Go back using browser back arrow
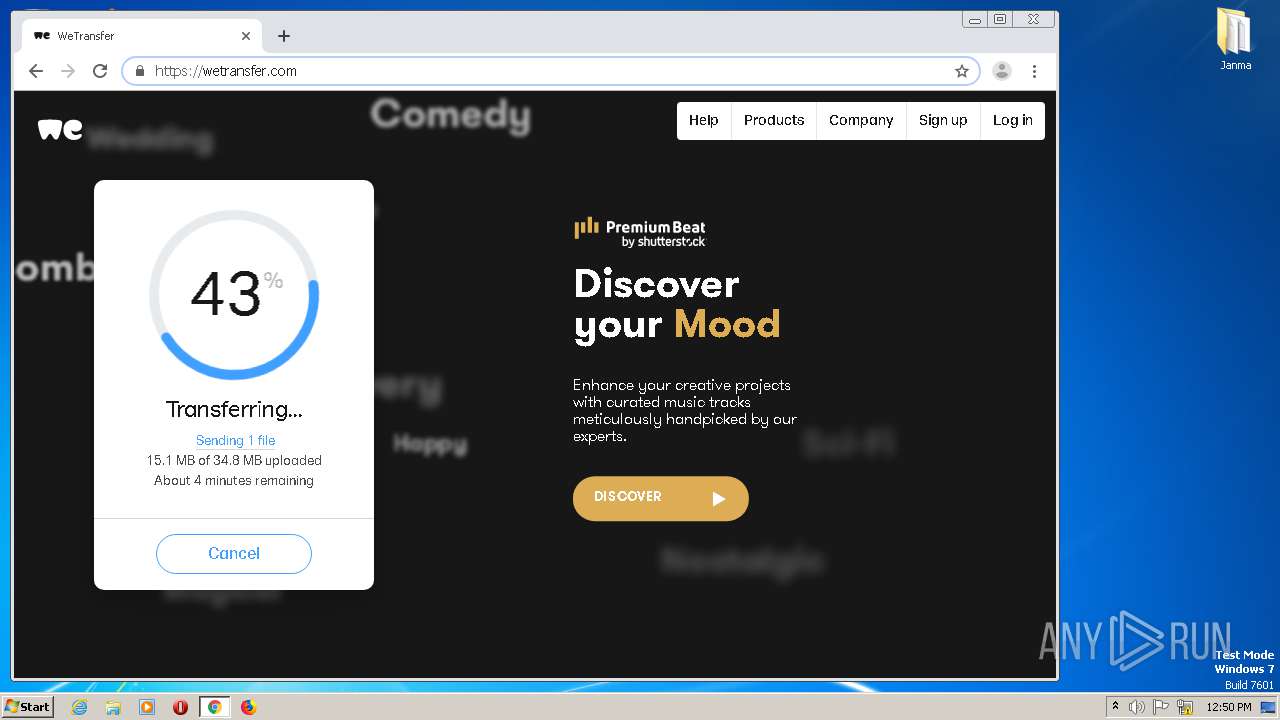This screenshot has width=1280, height=720. tap(36, 71)
